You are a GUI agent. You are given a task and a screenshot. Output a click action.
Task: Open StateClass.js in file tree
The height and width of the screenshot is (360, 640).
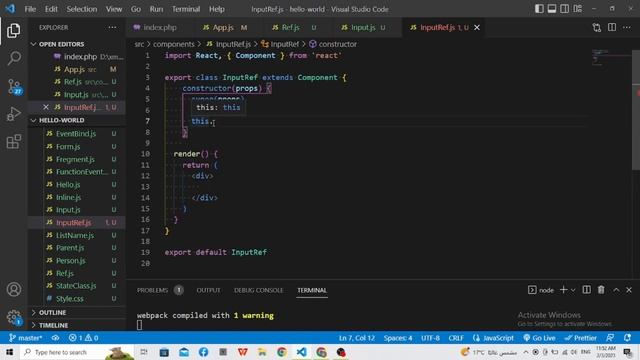[x=77, y=286]
